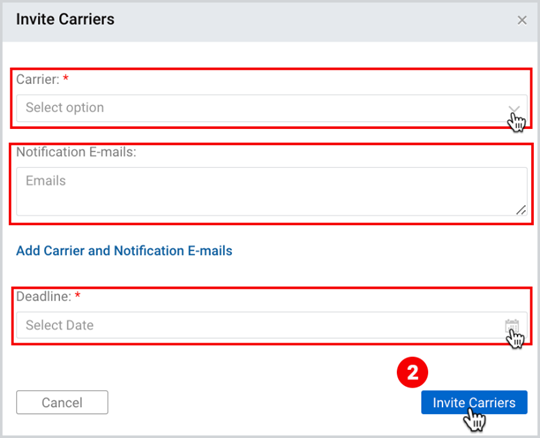Click the red step 2 badge
This screenshot has width=540, height=438.
(412, 372)
